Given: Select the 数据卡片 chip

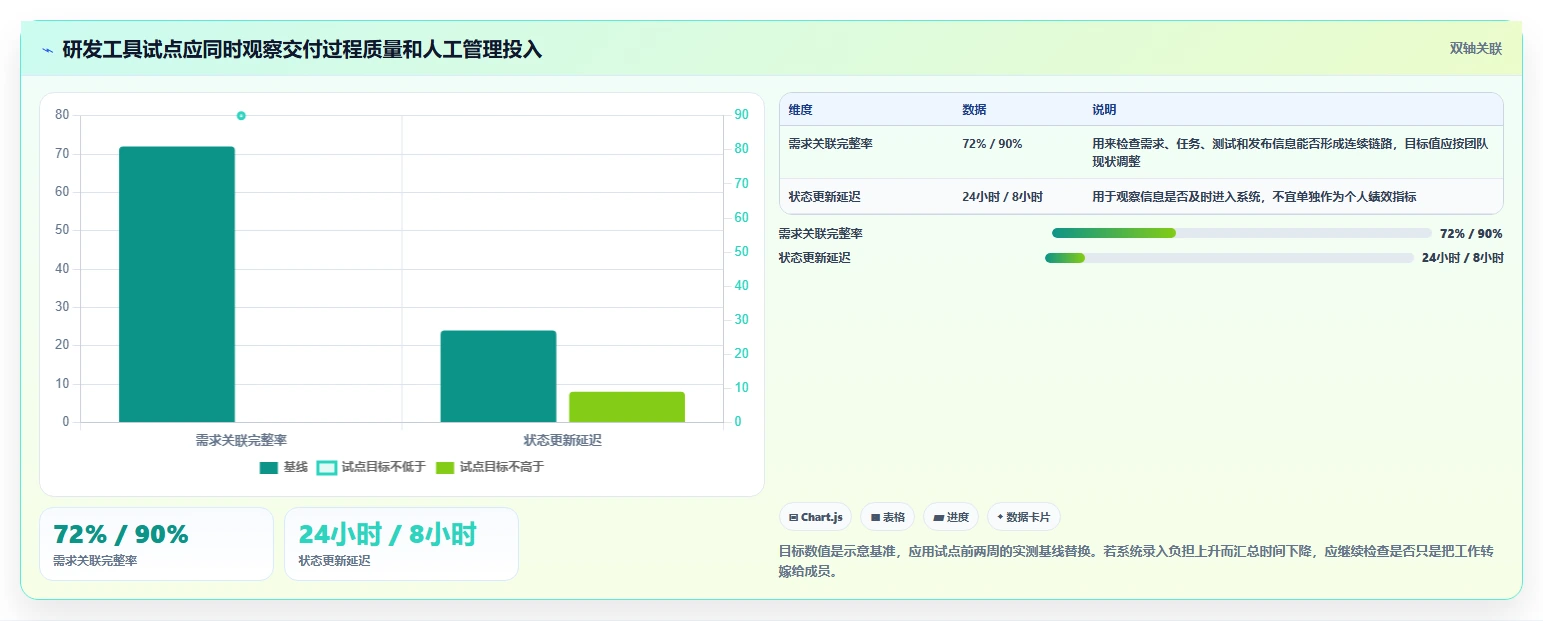Looking at the screenshot, I should [x=1023, y=517].
